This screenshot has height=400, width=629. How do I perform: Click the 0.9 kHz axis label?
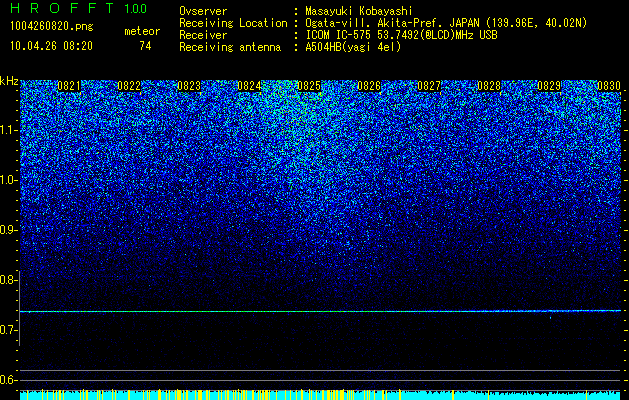[x=9, y=230]
